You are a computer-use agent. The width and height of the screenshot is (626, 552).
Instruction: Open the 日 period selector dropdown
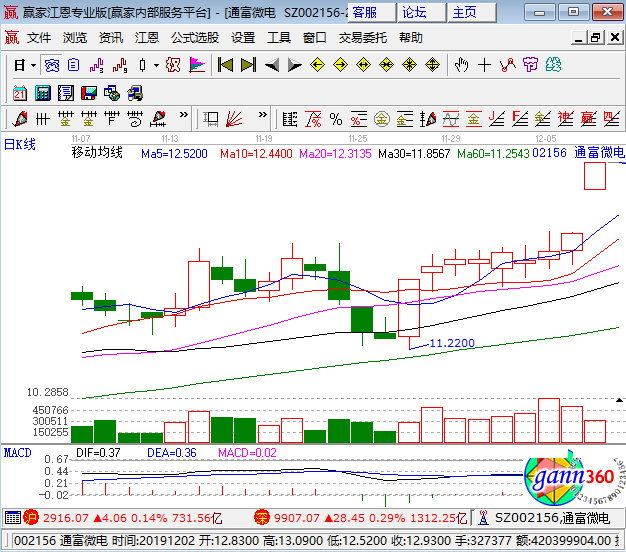click(34, 65)
